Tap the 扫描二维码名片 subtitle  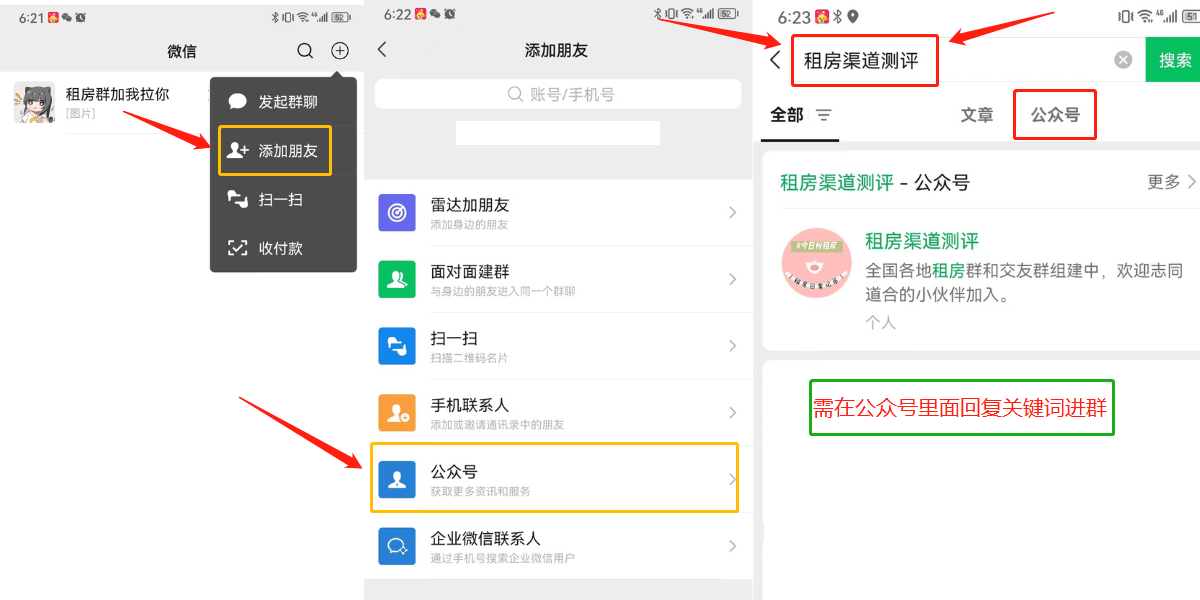(470, 358)
